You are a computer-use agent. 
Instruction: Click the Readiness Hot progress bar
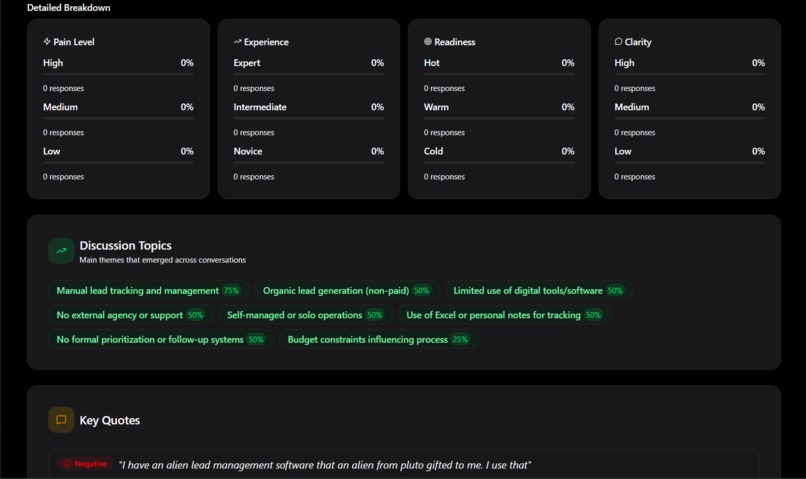(x=499, y=75)
